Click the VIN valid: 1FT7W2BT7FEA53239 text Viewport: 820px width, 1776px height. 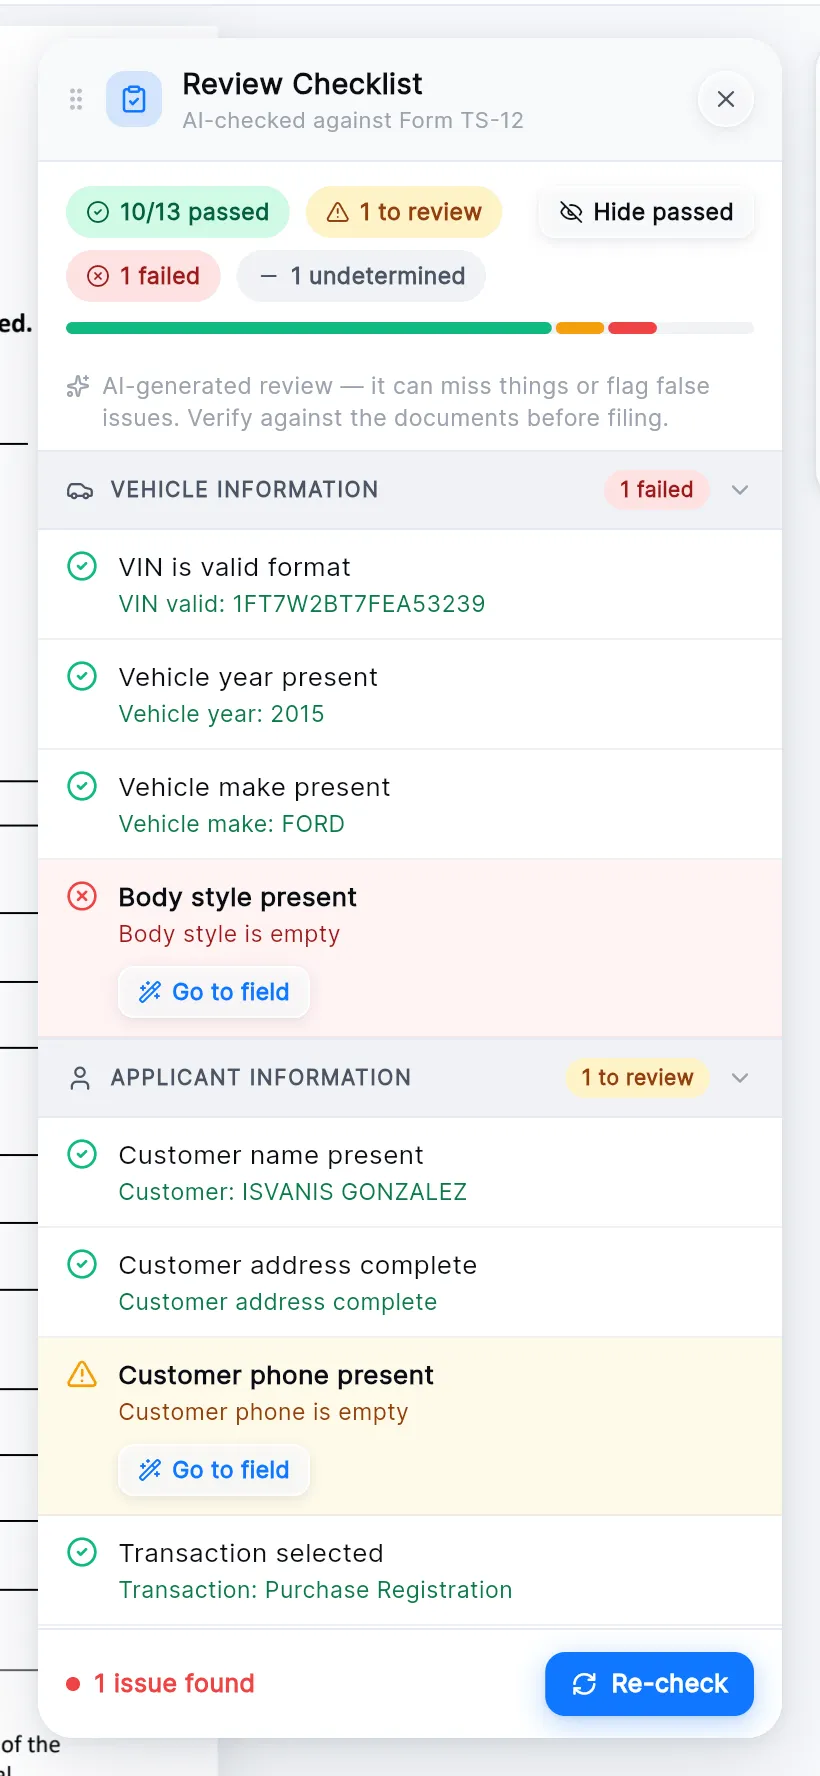302,604
